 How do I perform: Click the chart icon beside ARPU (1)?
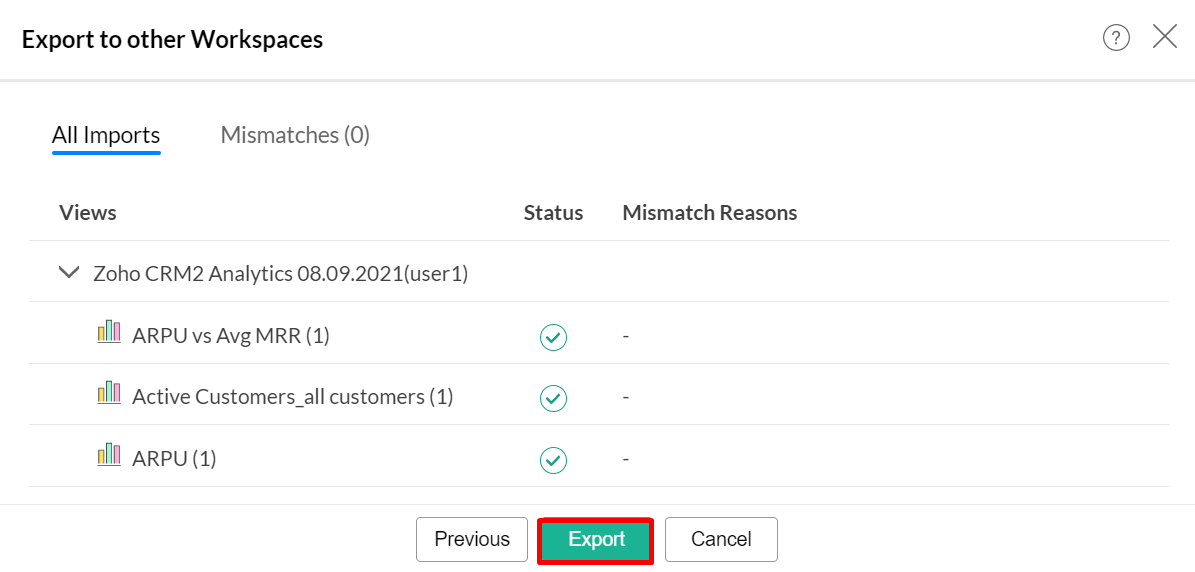coord(109,456)
